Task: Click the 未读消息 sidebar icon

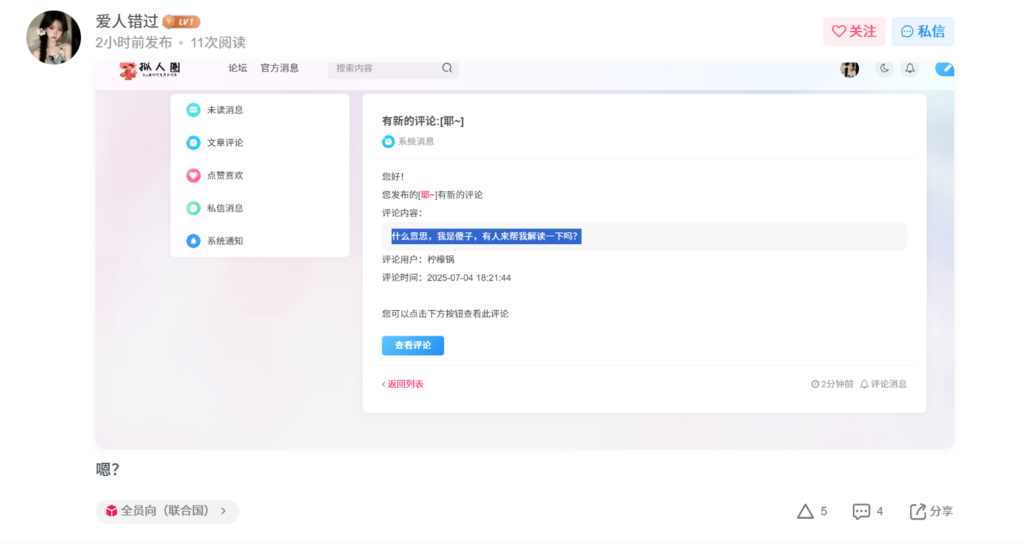Action: [x=193, y=110]
